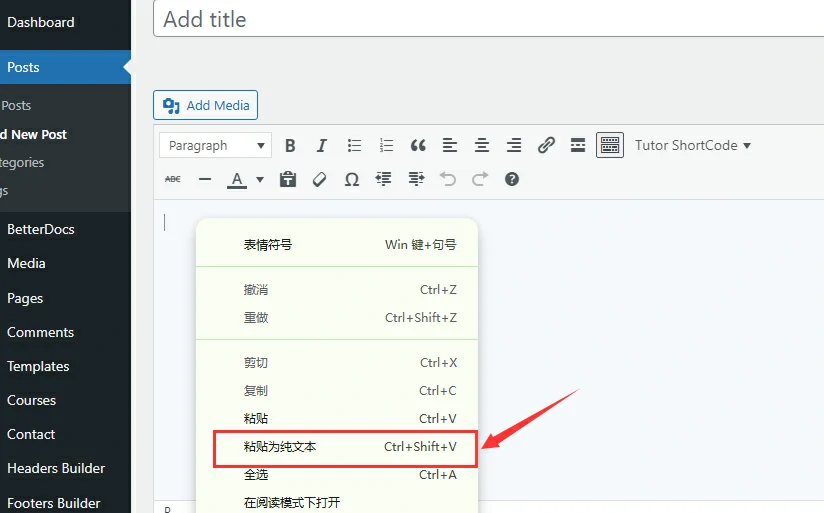This screenshot has height=513, width=824.
Task: Toggle paste as text clipboard button
Action: (288, 180)
